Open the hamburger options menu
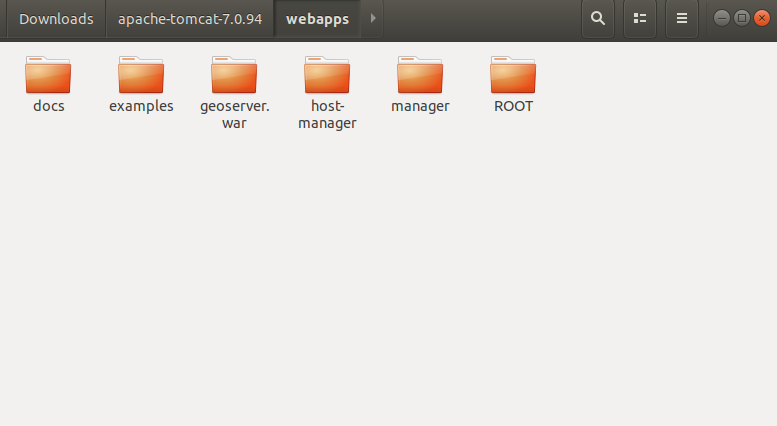The image size is (777, 426). coord(682,18)
